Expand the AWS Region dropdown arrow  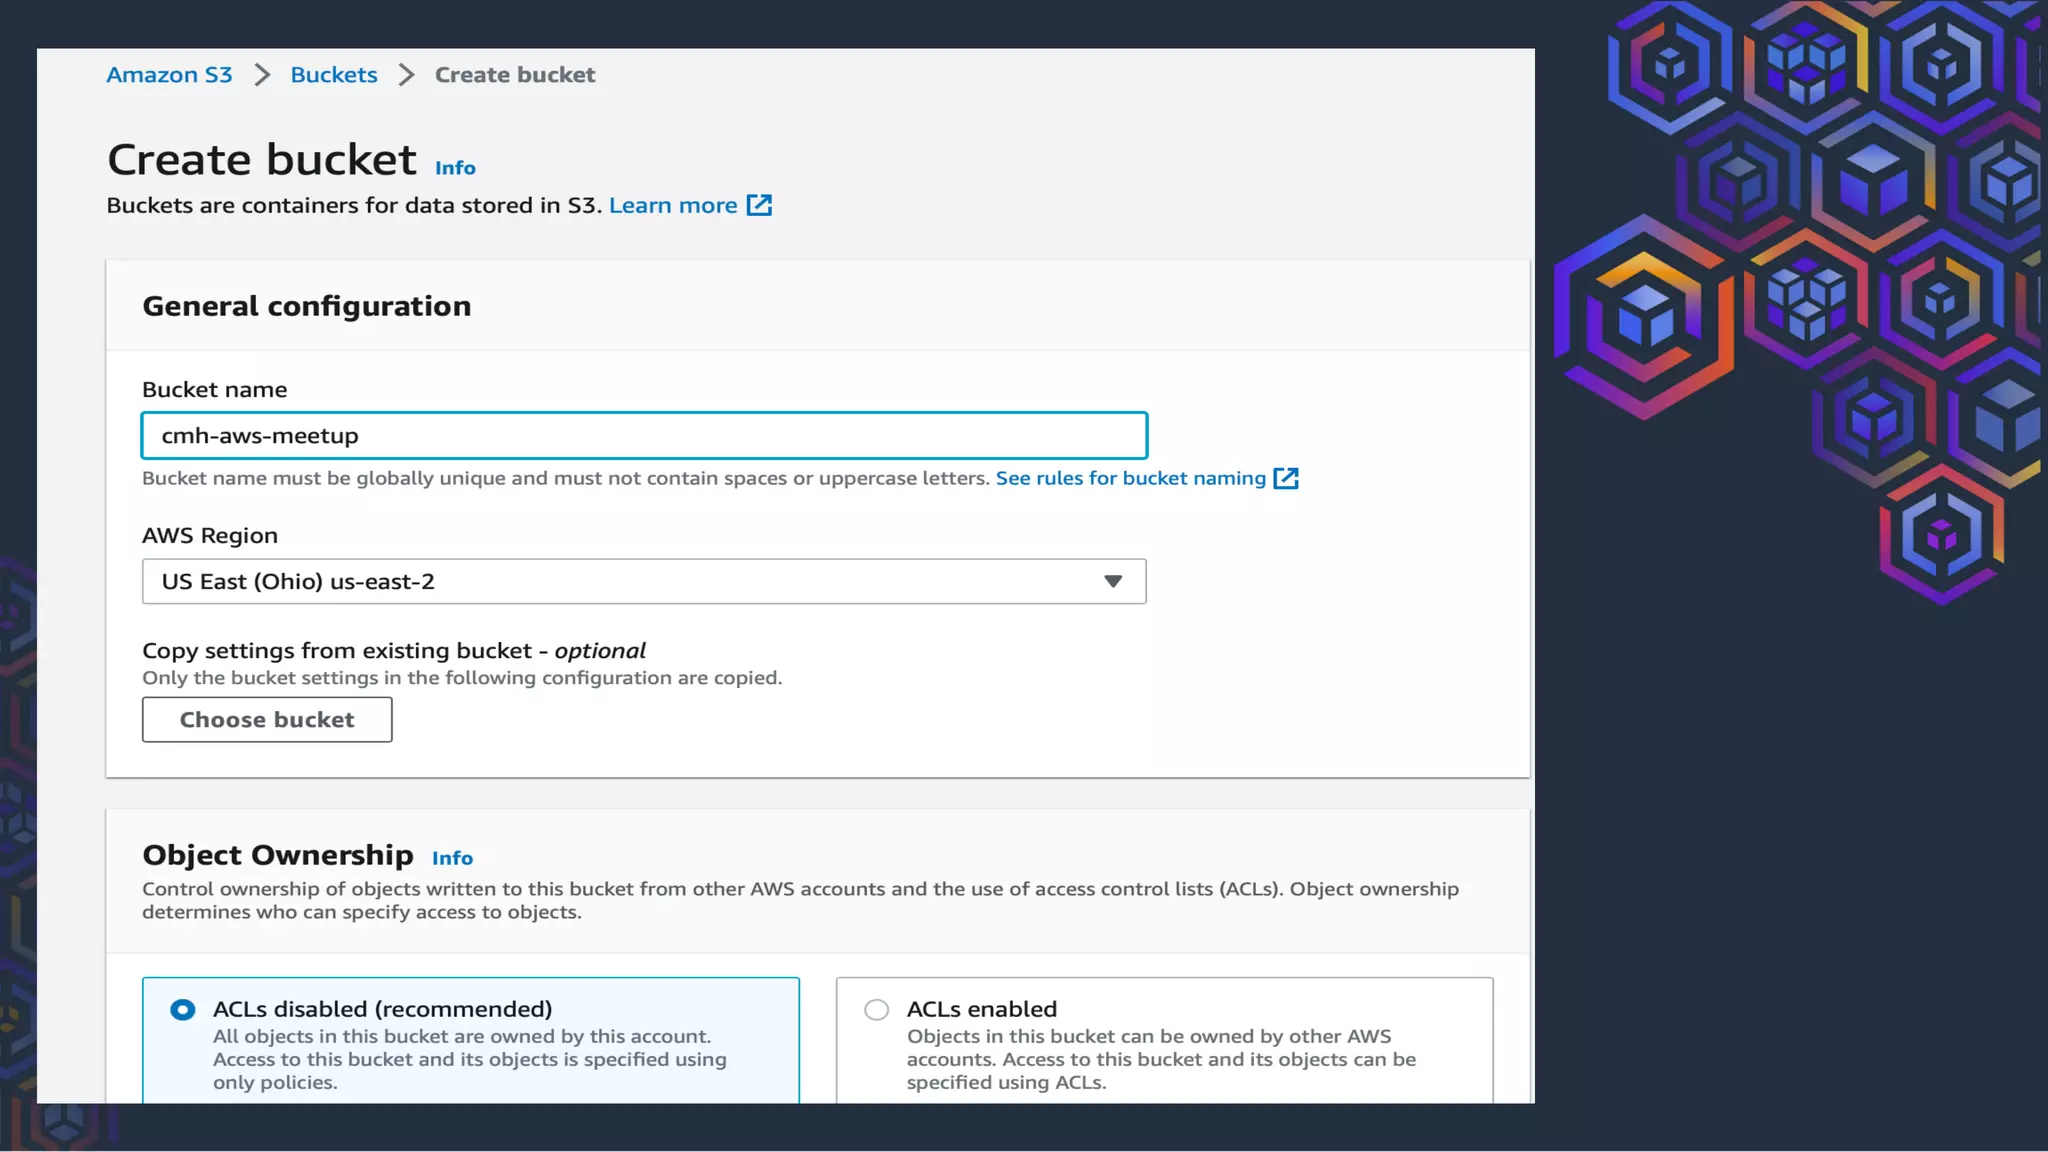click(1112, 582)
